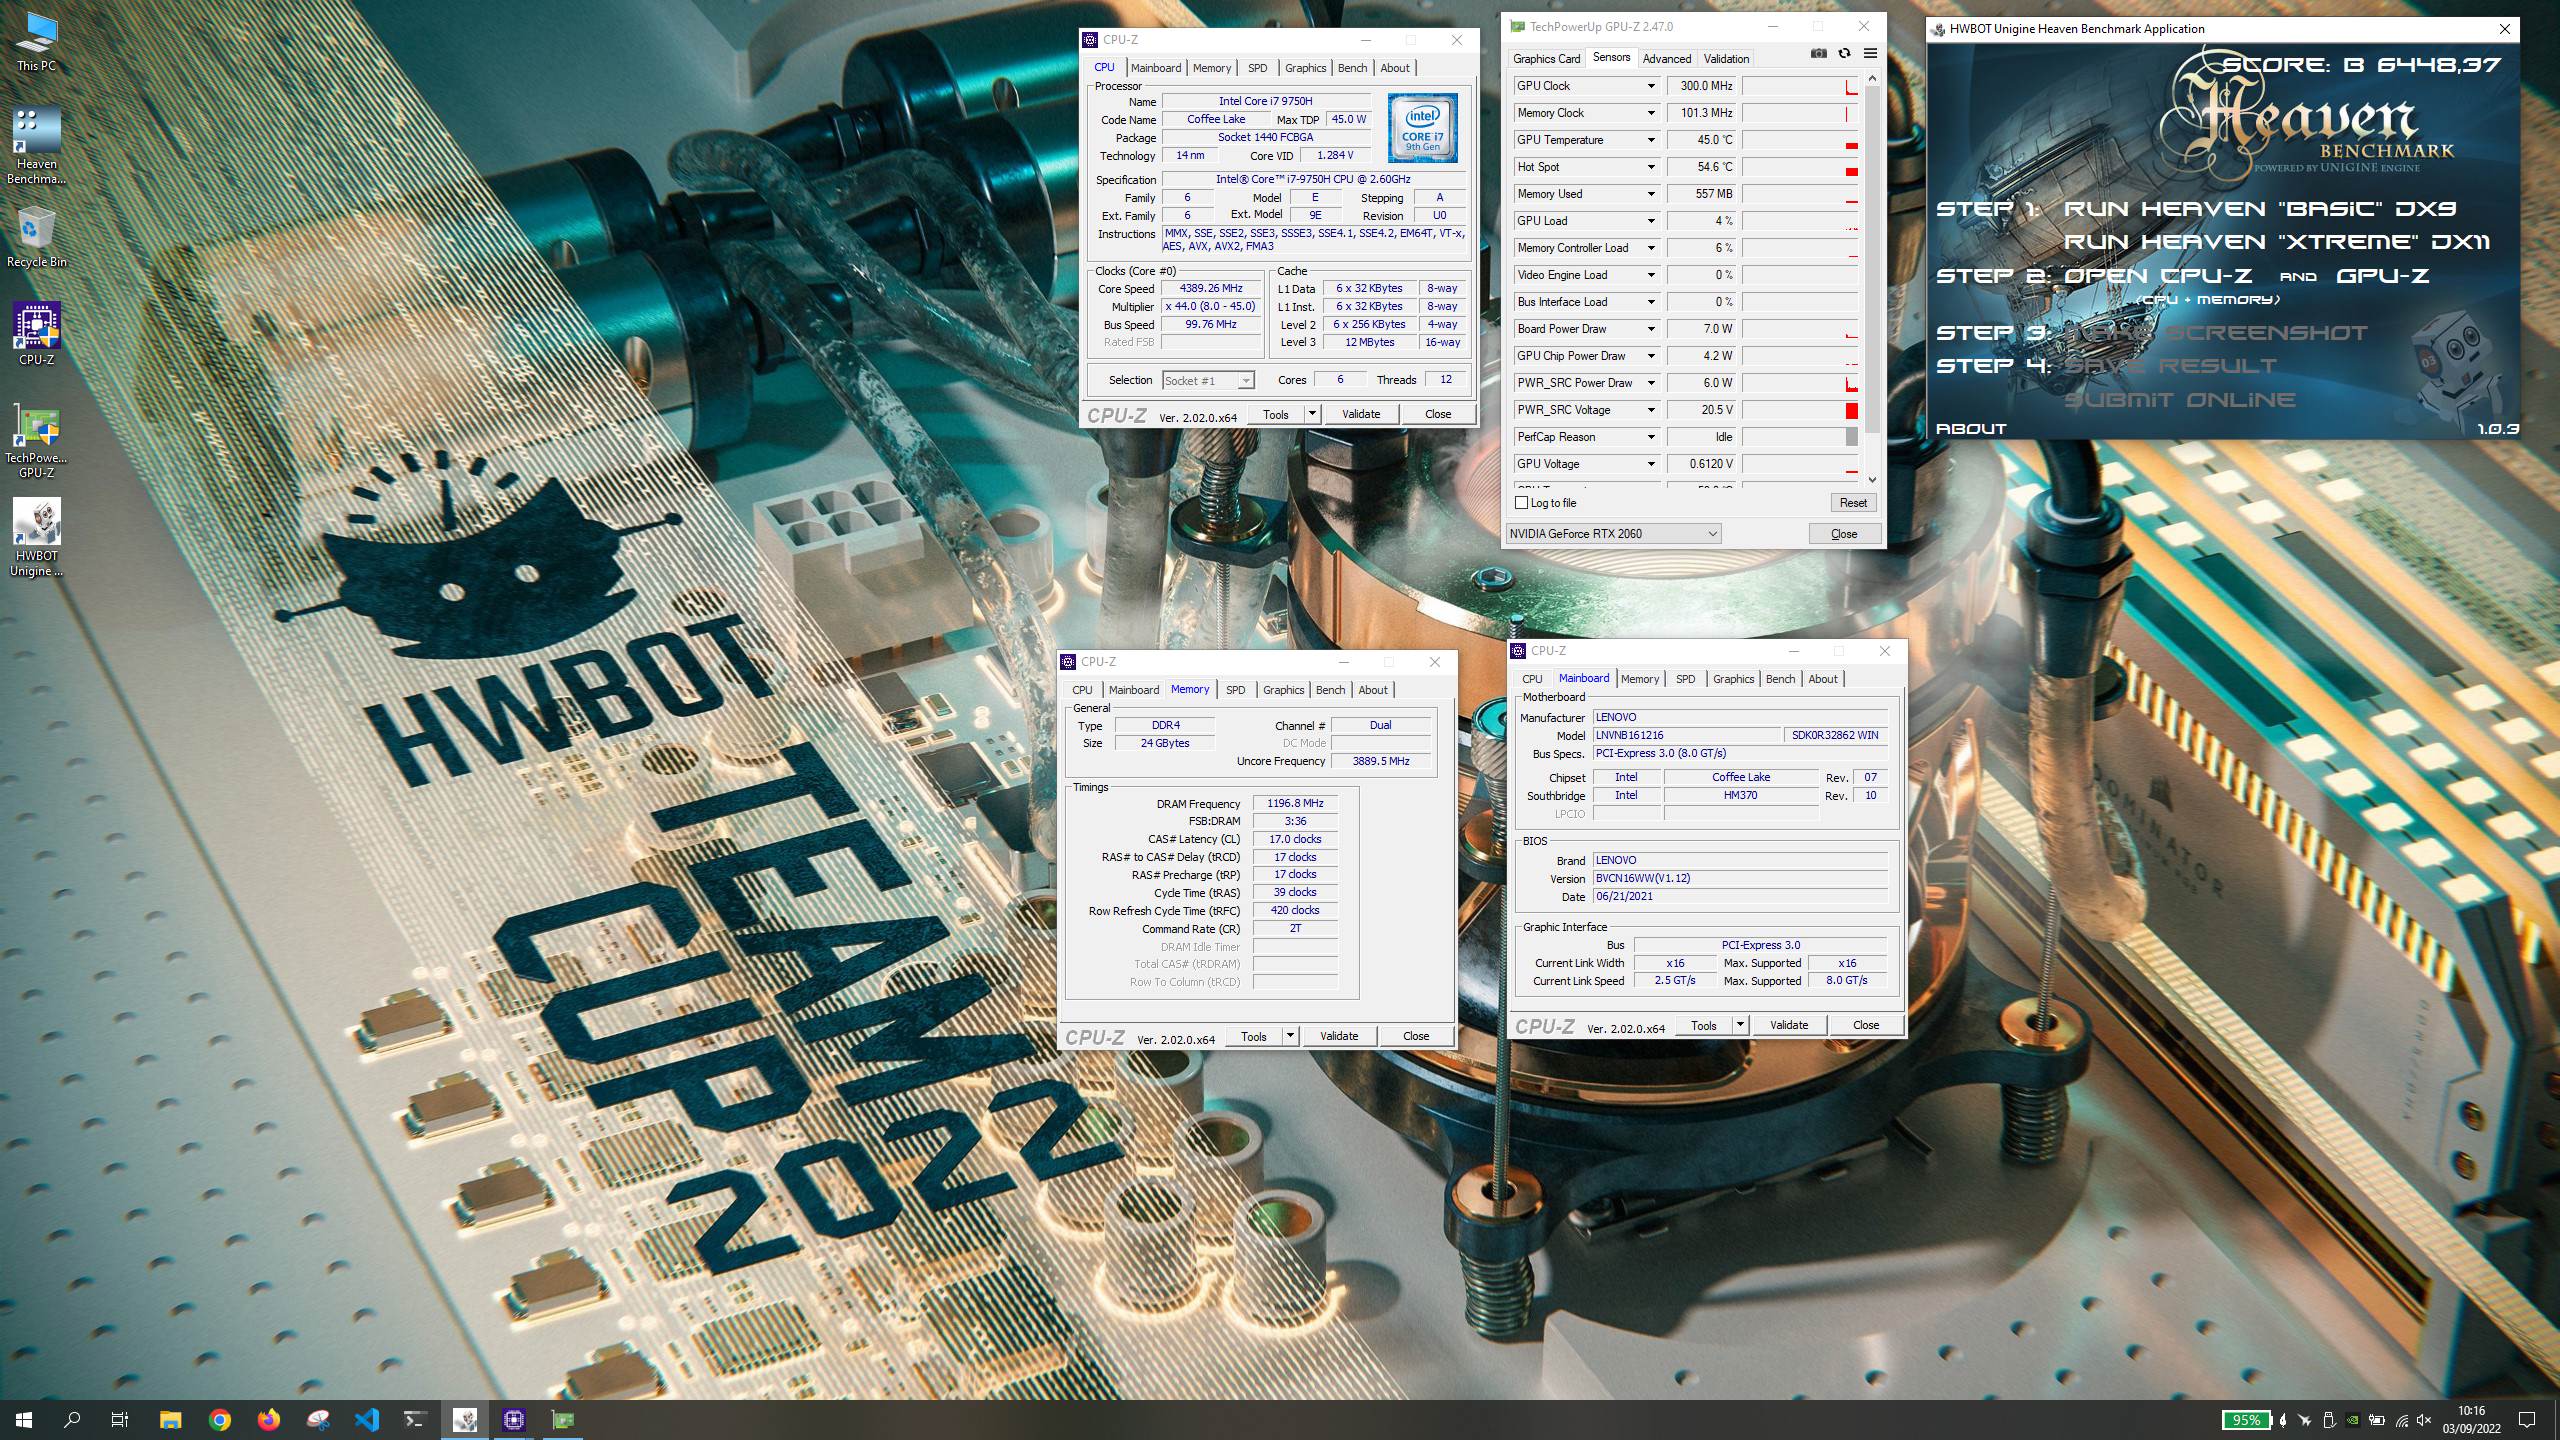Click the scroll down arrow of GPU-Z sensor list
This screenshot has height=1440, width=2560.
coord(1873,480)
